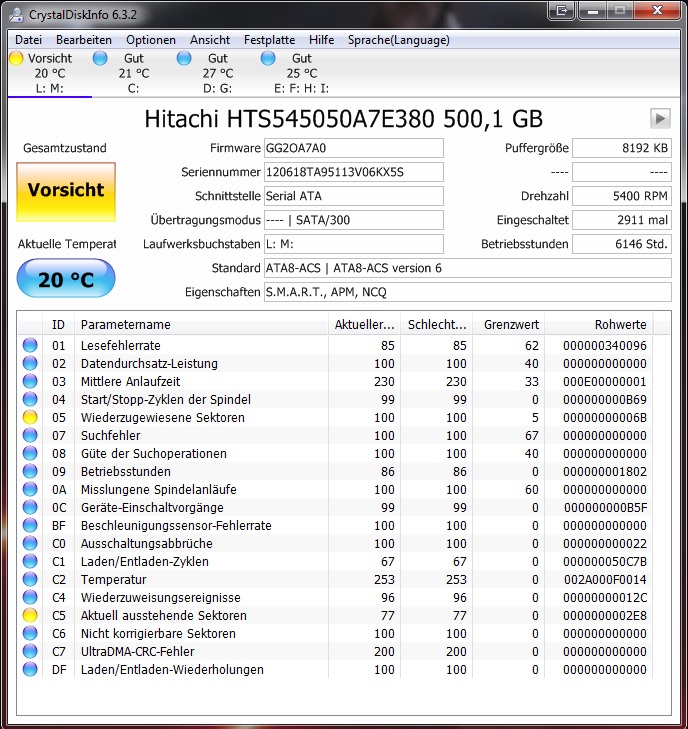Open the Bearbeiten menu
The image size is (688, 729).
[x=84, y=40]
